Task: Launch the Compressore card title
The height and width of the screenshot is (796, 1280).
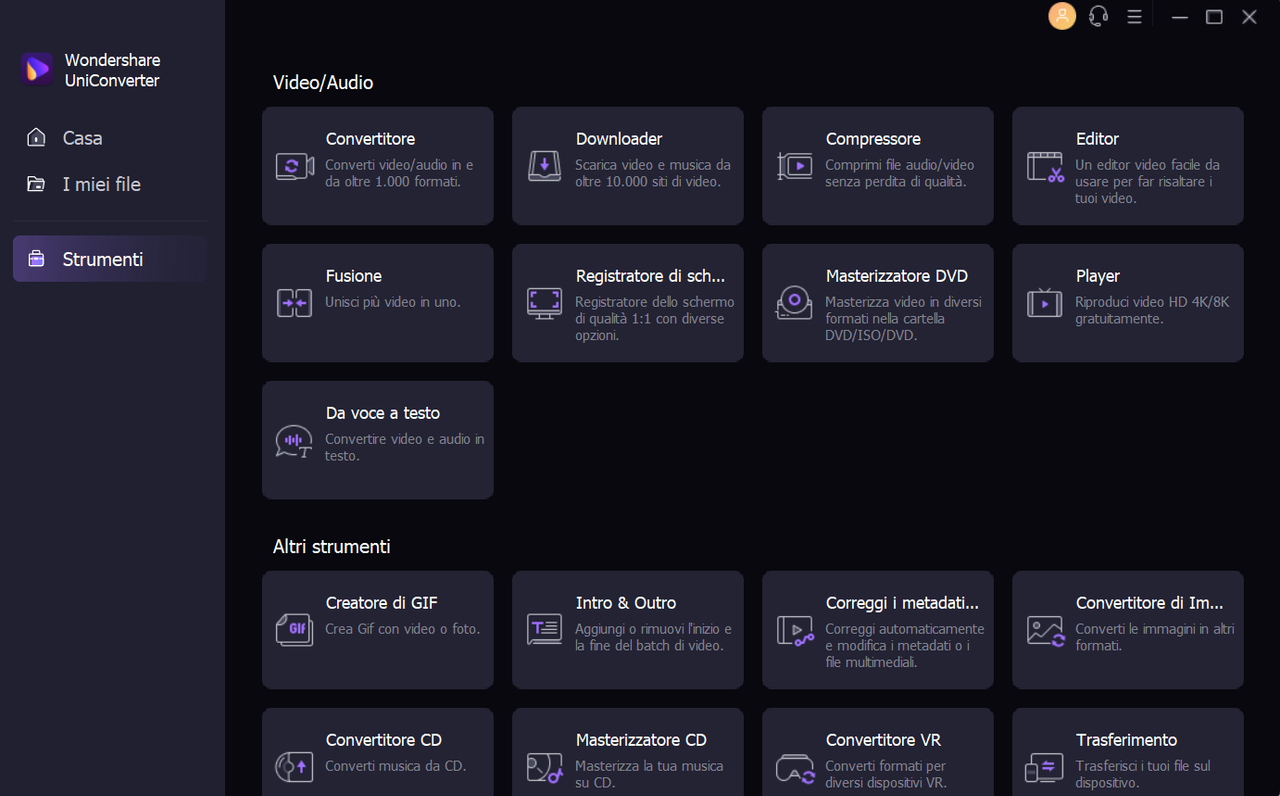Action: [873, 139]
